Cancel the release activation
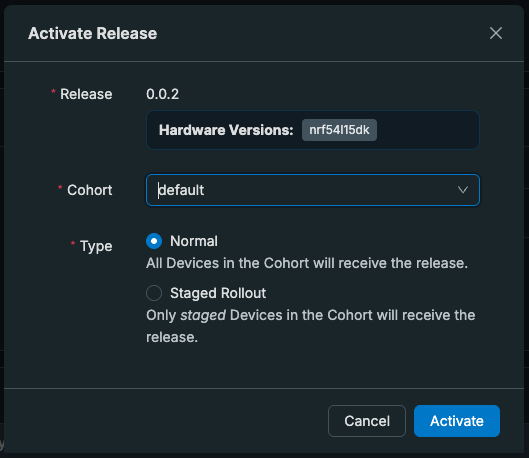 coord(367,421)
